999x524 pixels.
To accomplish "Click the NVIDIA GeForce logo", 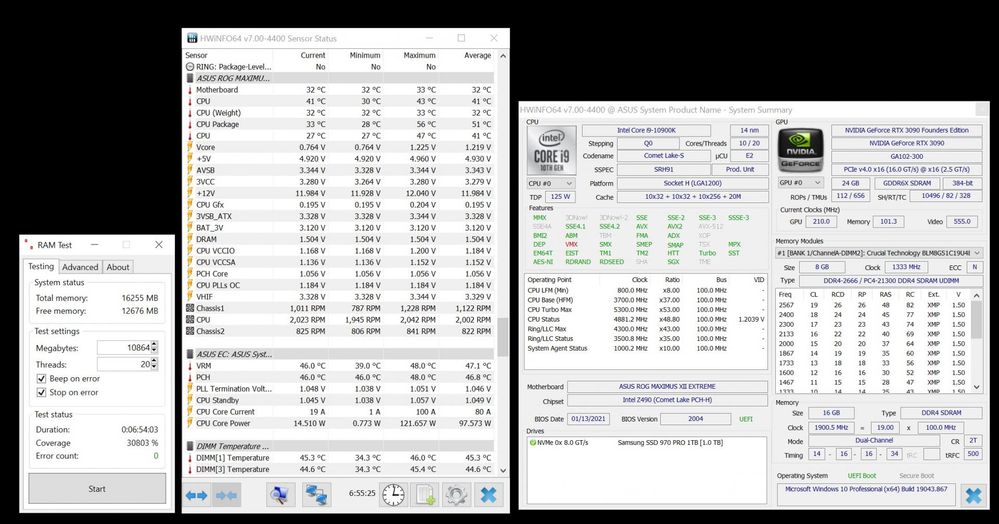I will tap(800, 150).
